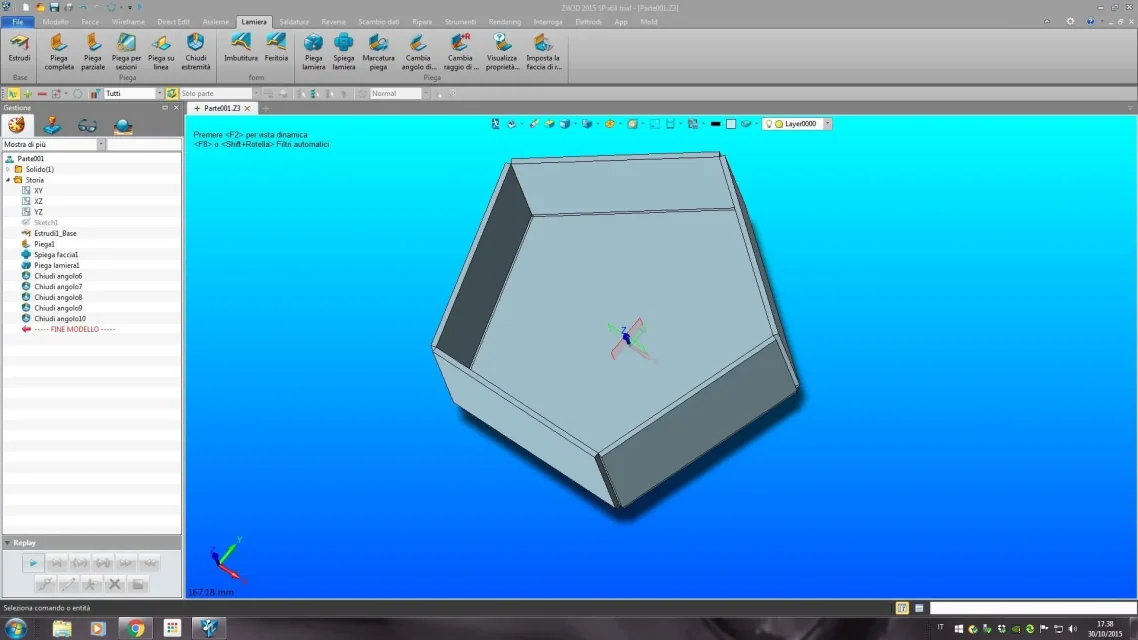Click the shaded cube display icon
Screen dimensions: 1138x640
click(x=565, y=124)
